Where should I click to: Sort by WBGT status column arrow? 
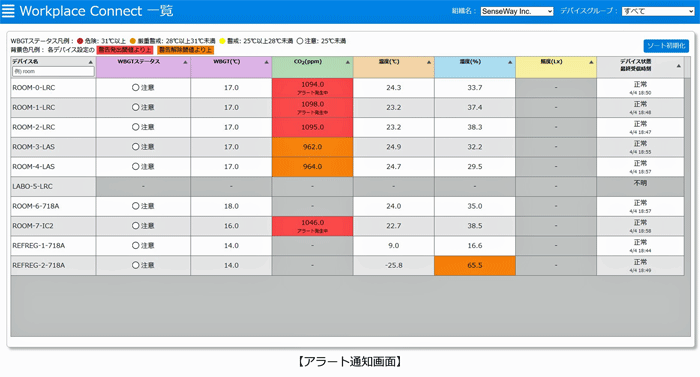(x=185, y=63)
